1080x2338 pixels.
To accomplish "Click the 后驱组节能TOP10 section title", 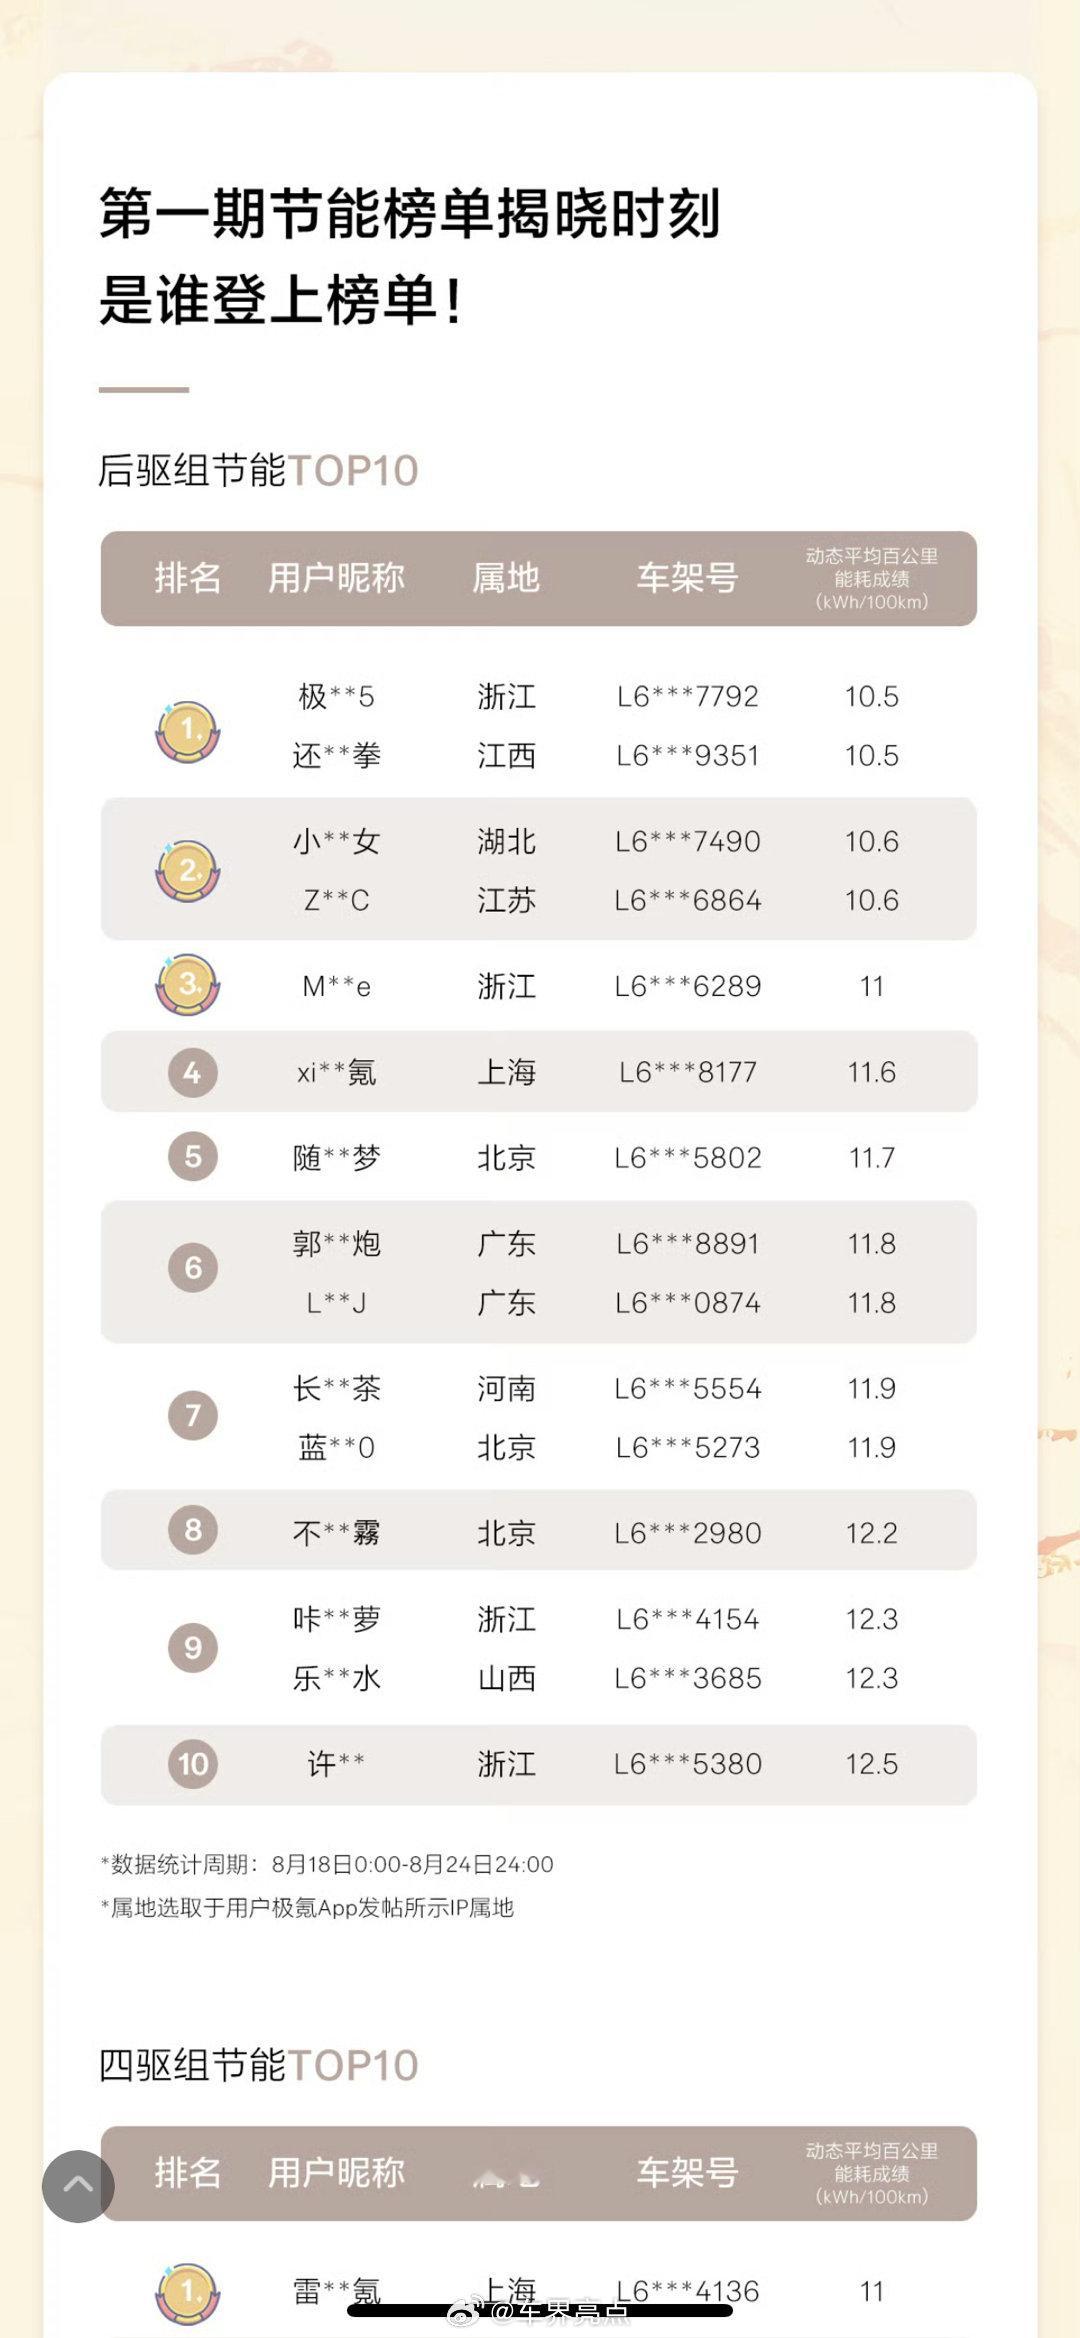I will pos(258,470).
